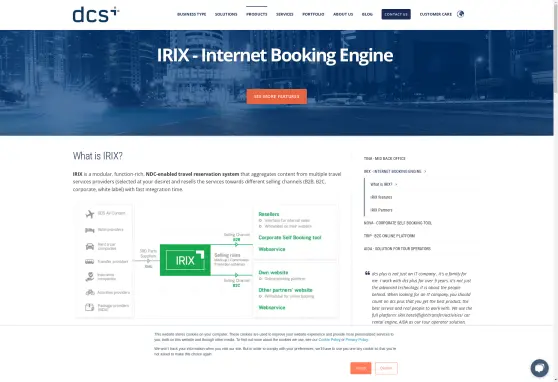Select NOVA - Corporate Self Booking Tool item

tap(398, 223)
